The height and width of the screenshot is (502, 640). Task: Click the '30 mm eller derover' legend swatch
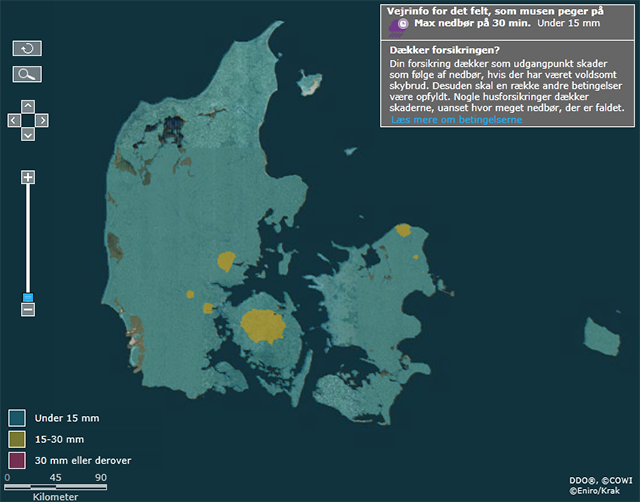(x=17, y=460)
